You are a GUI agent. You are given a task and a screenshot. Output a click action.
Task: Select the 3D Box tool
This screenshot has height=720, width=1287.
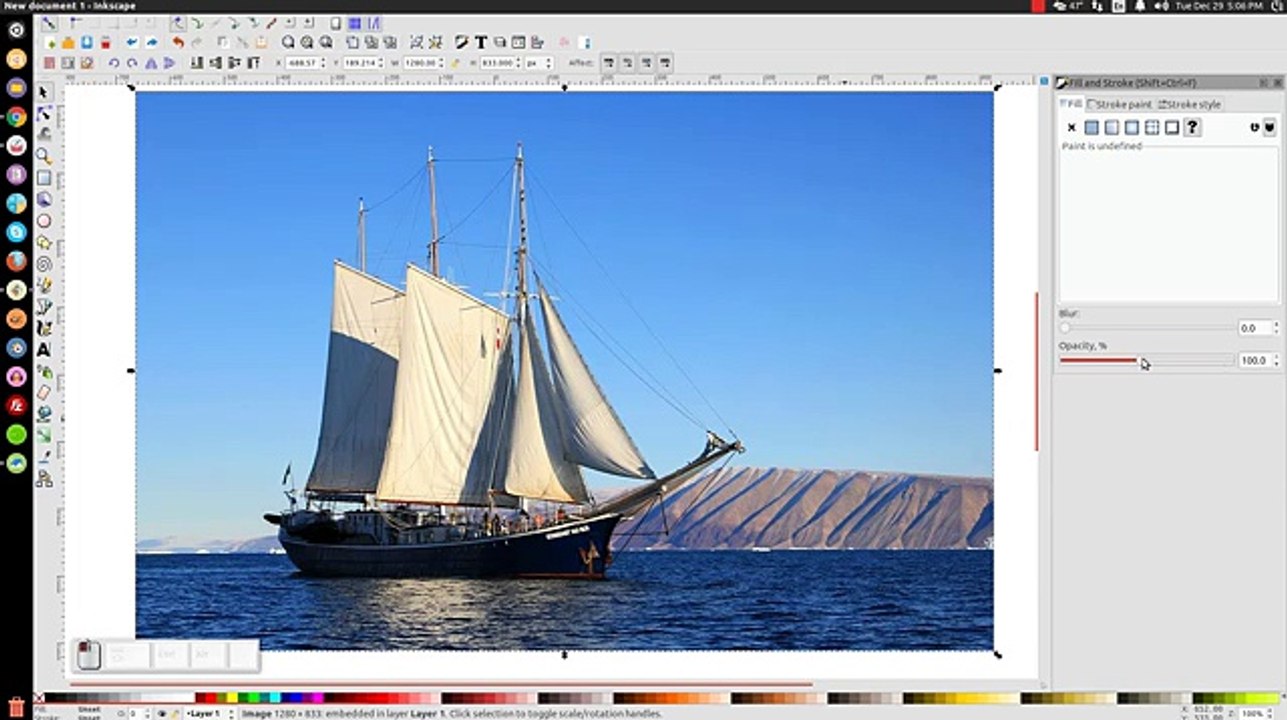click(x=44, y=199)
